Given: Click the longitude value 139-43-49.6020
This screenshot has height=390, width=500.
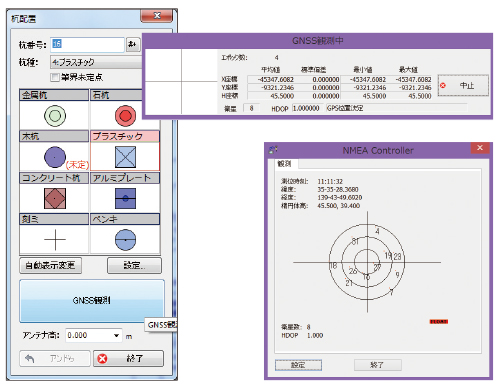Looking at the screenshot, I should pyautogui.click(x=340, y=197).
